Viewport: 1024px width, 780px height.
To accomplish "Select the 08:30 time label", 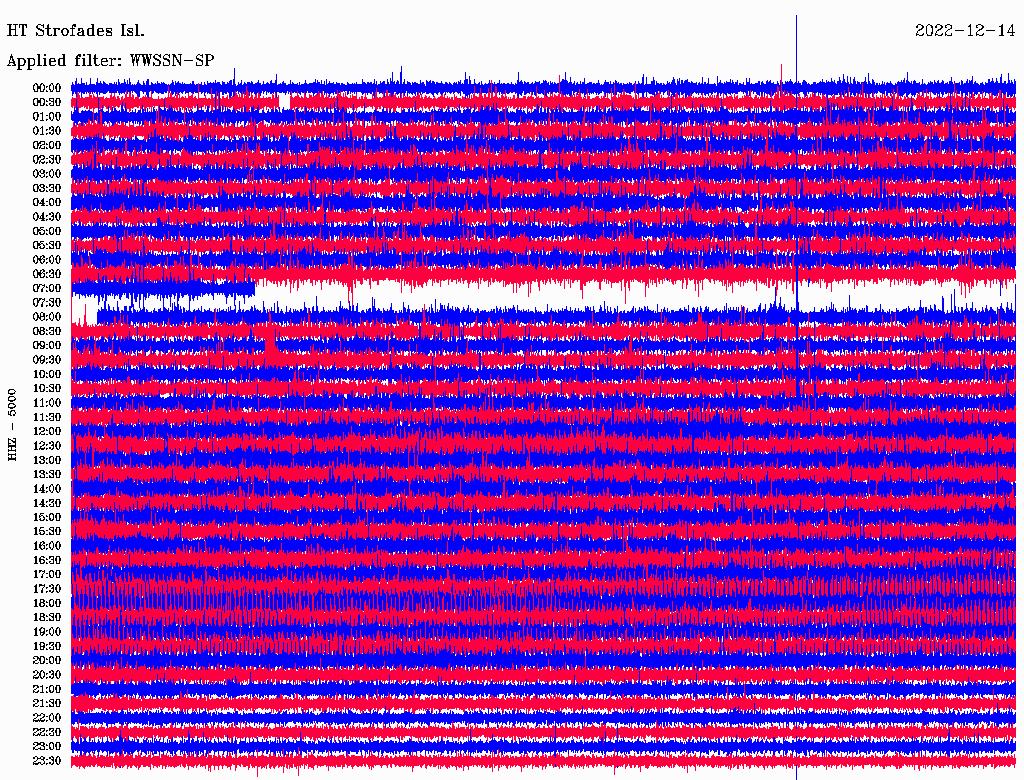I will click(x=47, y=331).
